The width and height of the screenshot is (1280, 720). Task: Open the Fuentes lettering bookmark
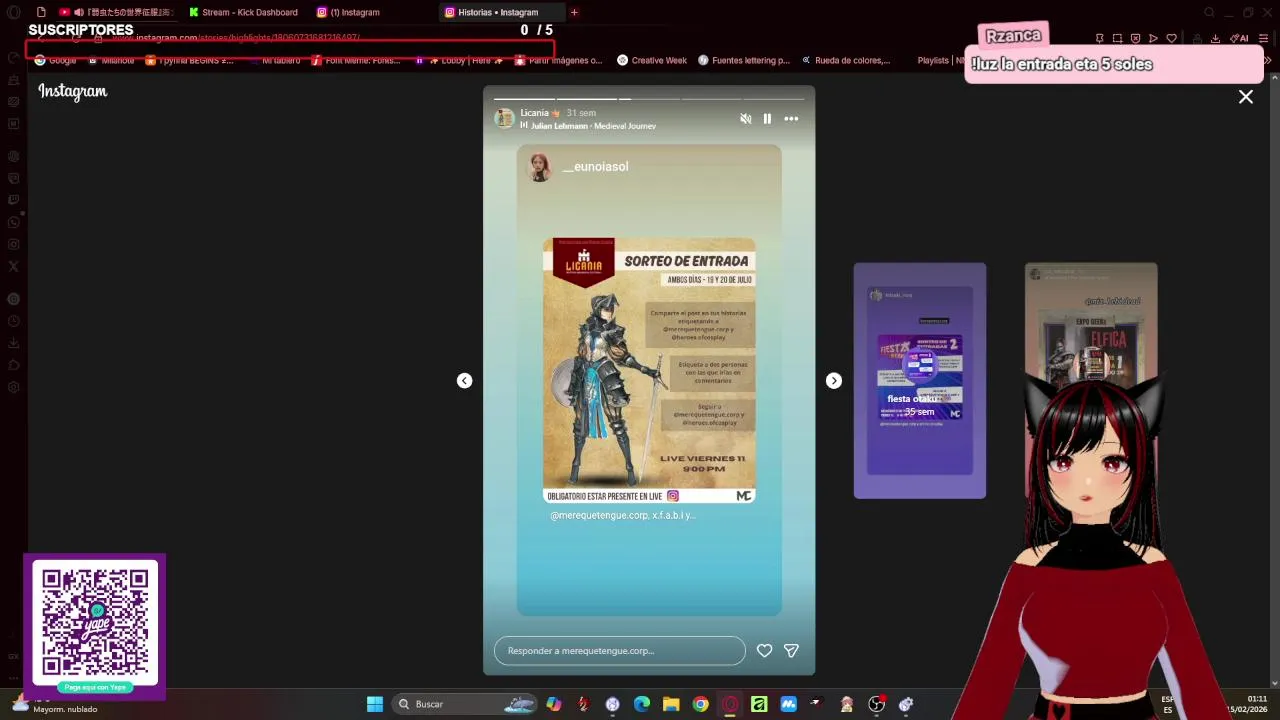tap(744, 61)
